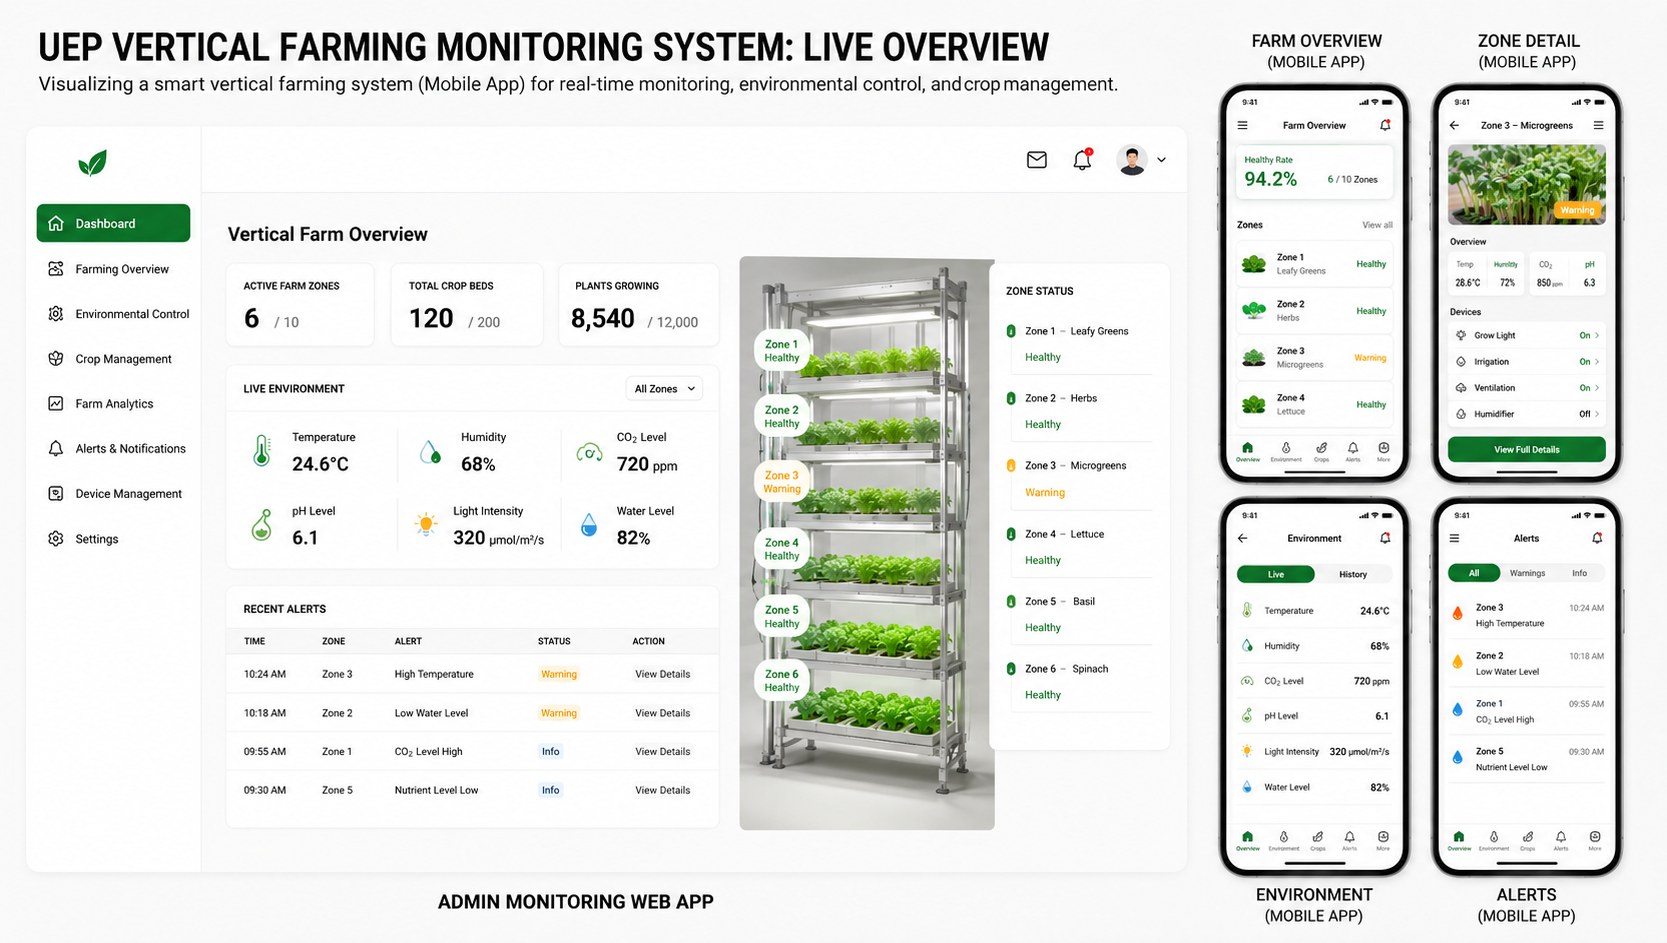Open the notification bell in web header
This screenshot has width=1667, height=943.
click(x=1083, y=160)
